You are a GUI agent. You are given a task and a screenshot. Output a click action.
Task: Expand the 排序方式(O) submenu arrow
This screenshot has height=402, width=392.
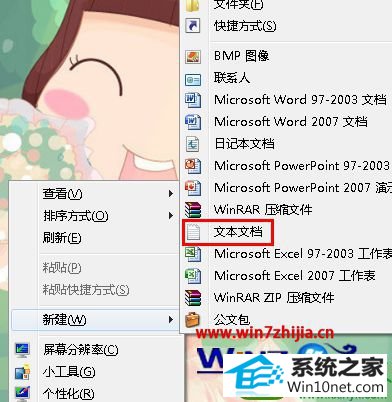171,216
